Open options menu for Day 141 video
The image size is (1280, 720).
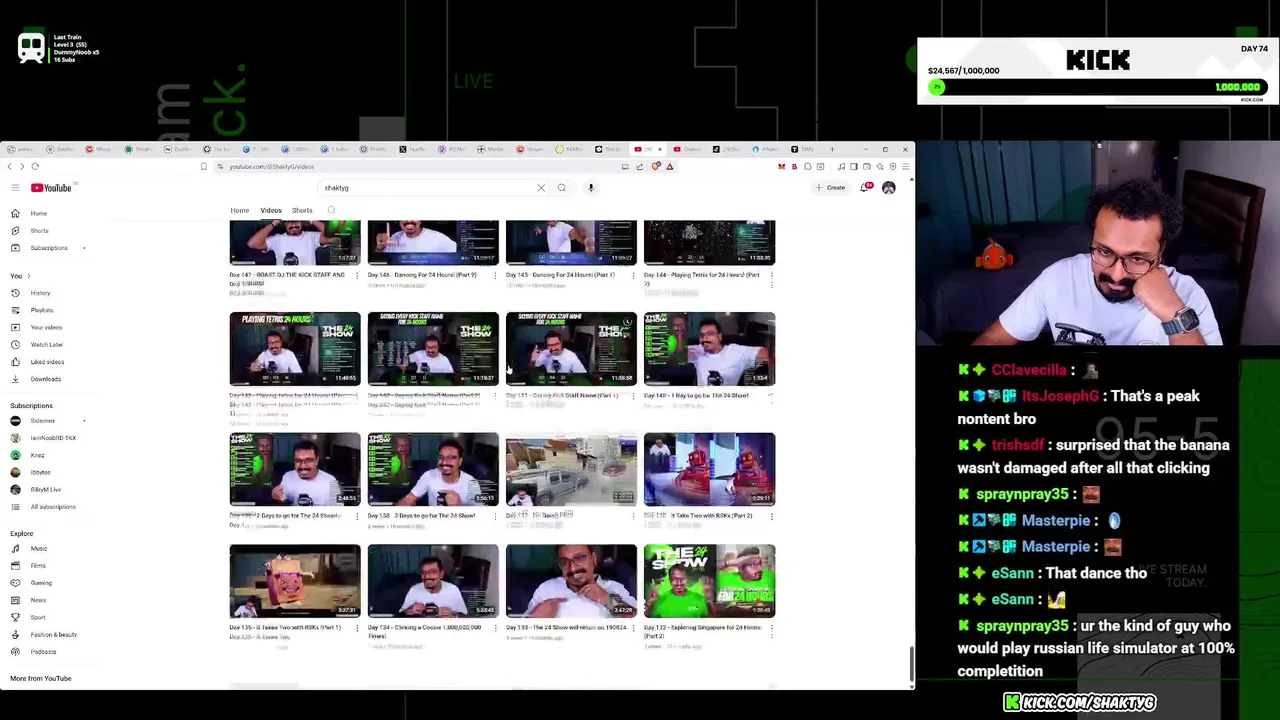click(633, 396)
